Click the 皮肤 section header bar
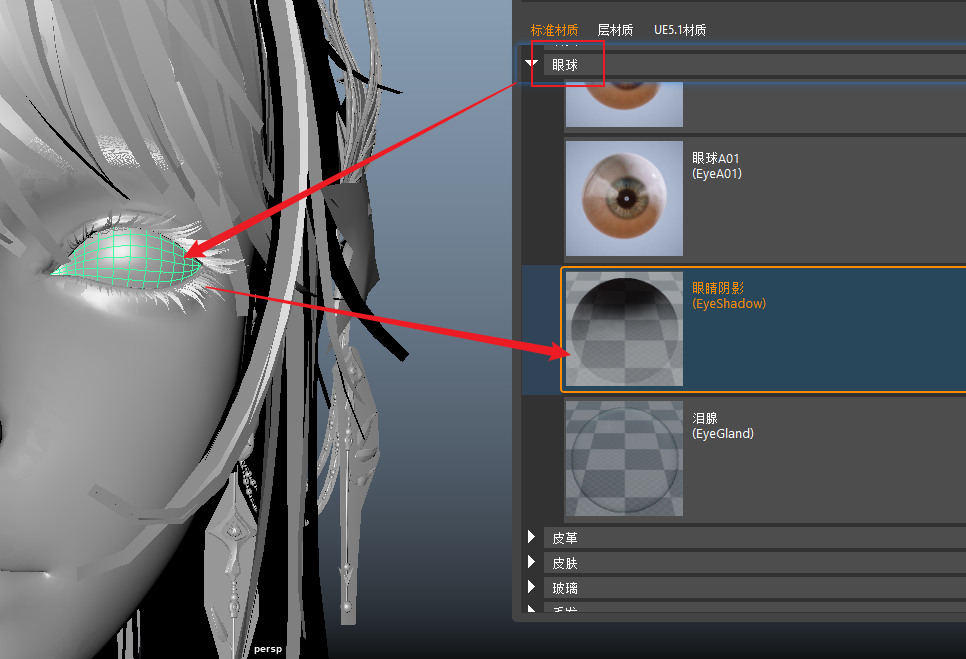The image size is (966, 659). click(x=750, y=563)
